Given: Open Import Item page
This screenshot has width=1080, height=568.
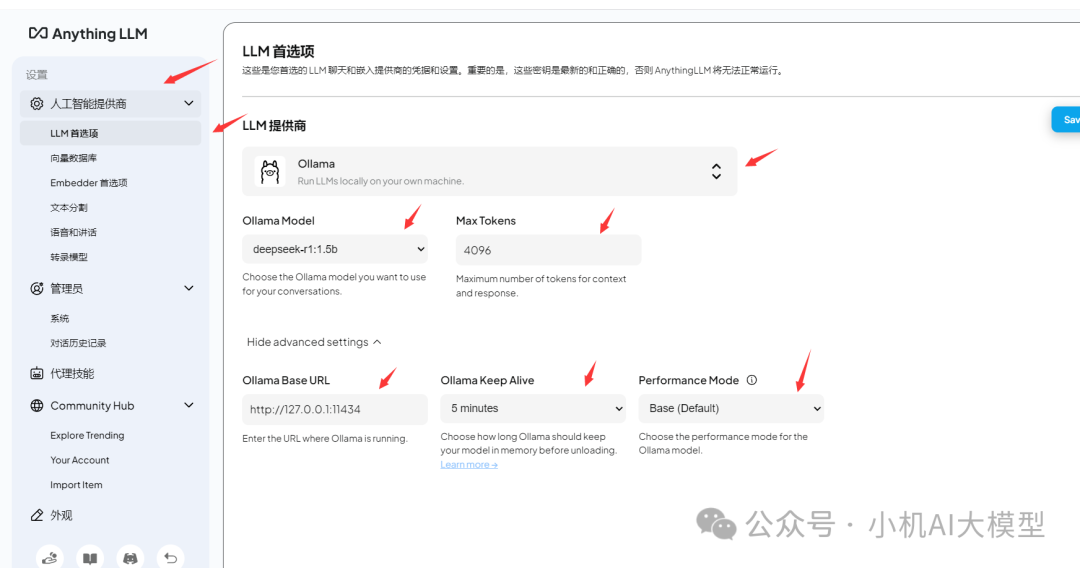Looking at the screenshot, I should click(76, 485).
